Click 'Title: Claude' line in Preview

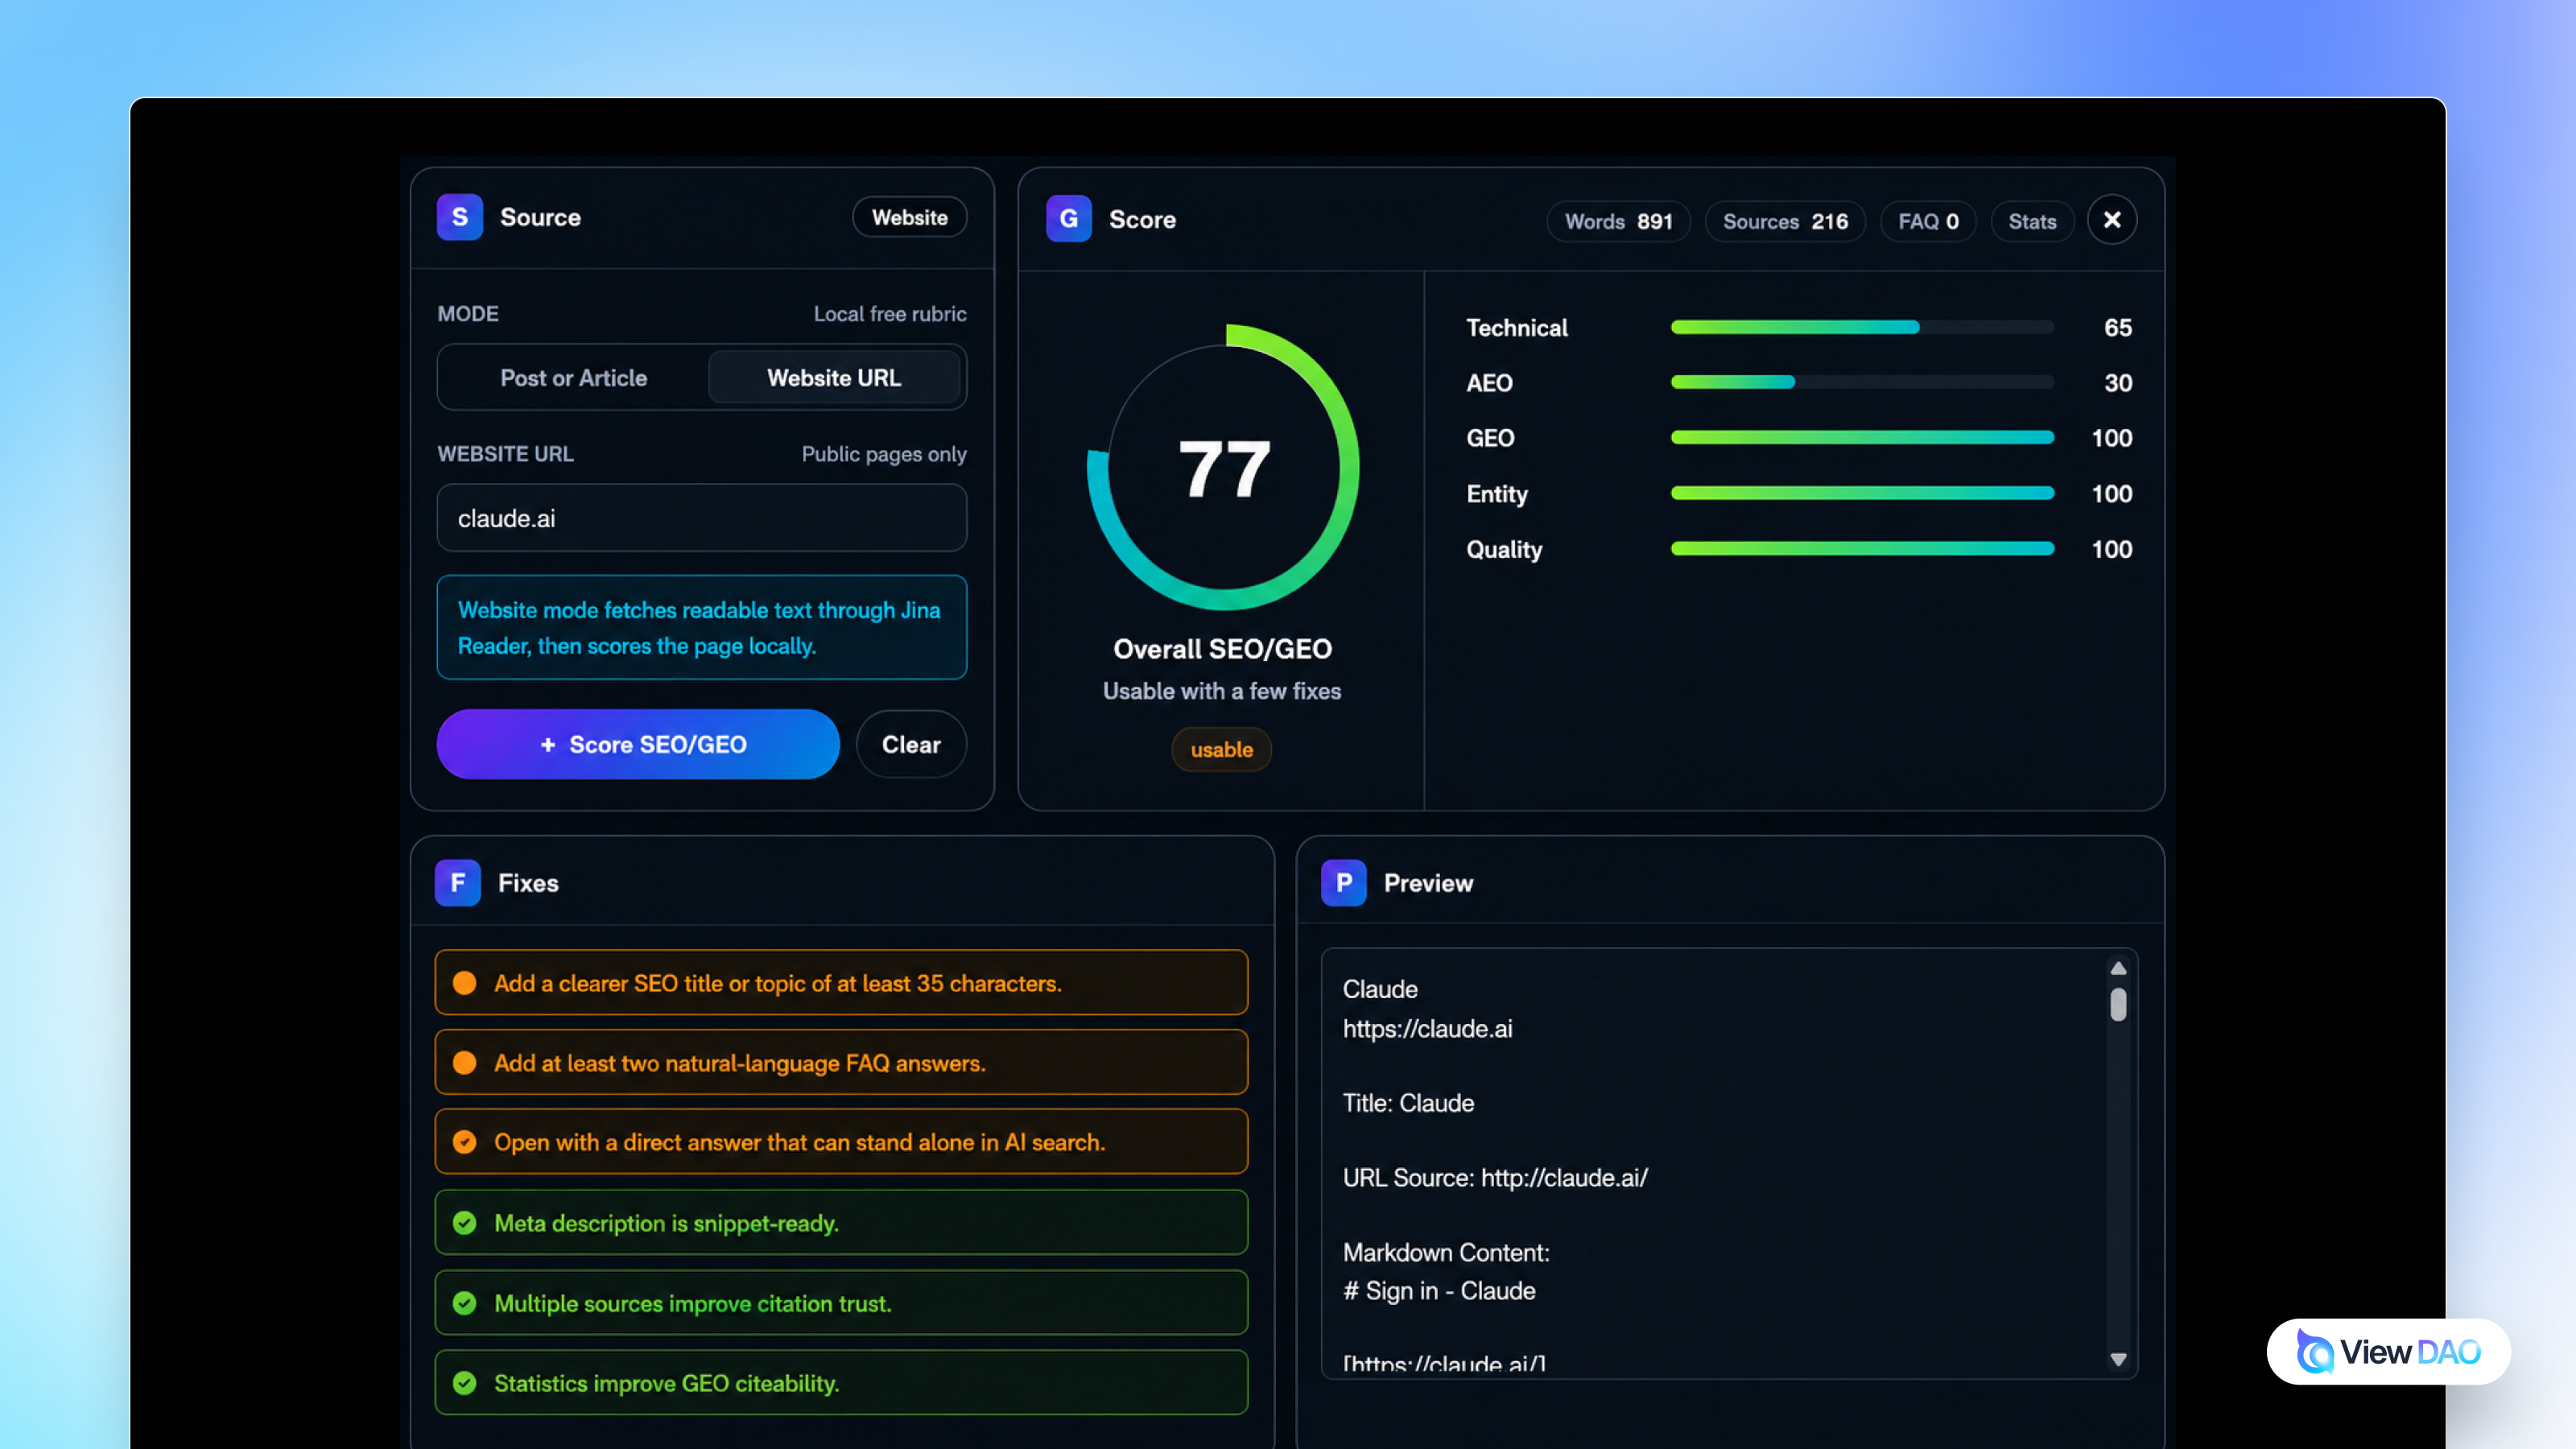pyautogui.click(x=1408, y=1103)
